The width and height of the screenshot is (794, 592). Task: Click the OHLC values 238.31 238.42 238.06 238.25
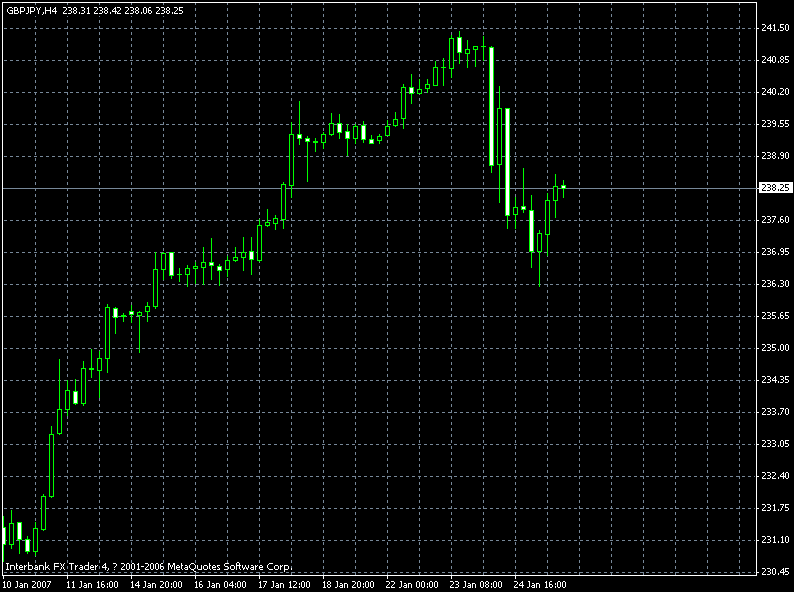tap(123, 11)
